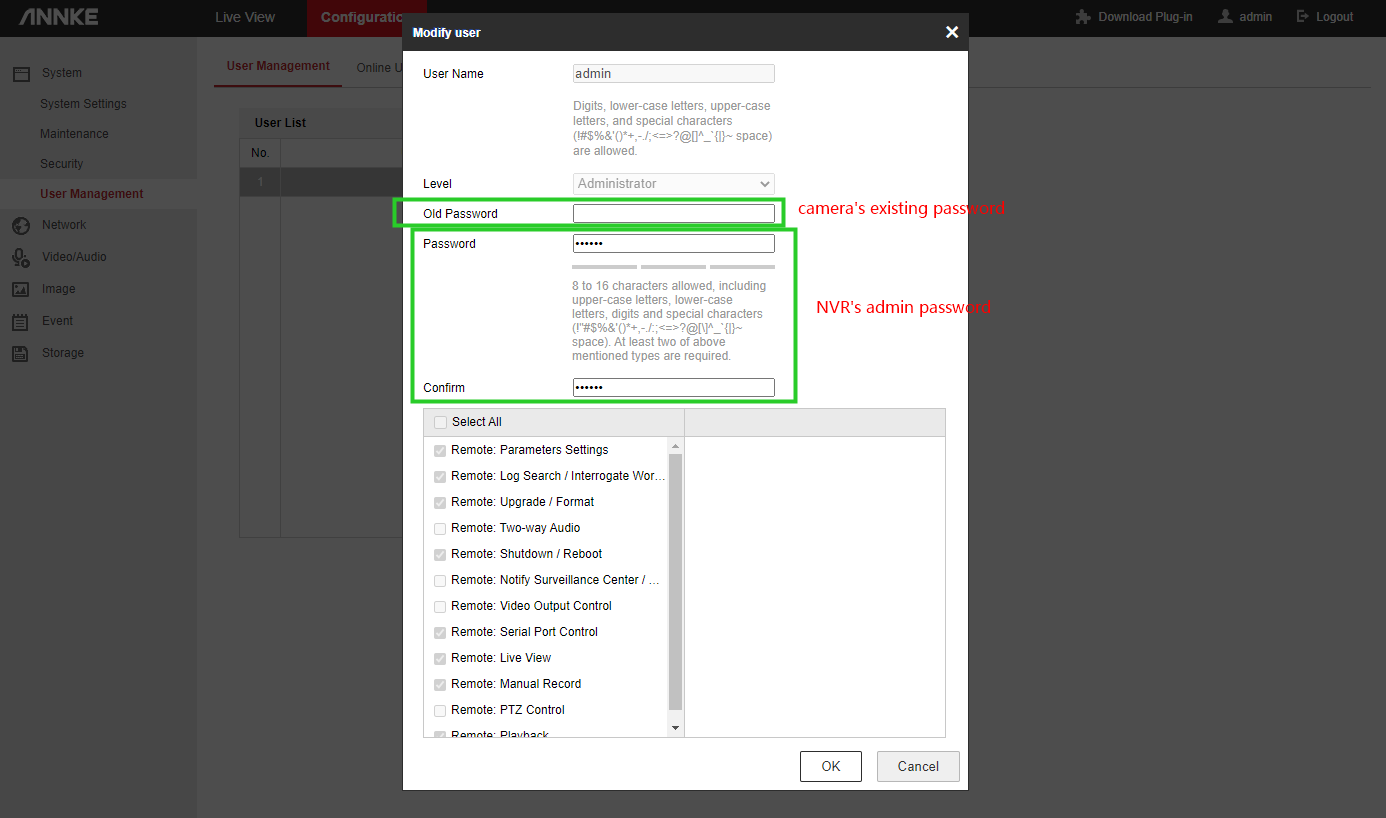Click into the Old Password field
The image size is (1386, 818).
pyautogui.click(x=673, y=213)
